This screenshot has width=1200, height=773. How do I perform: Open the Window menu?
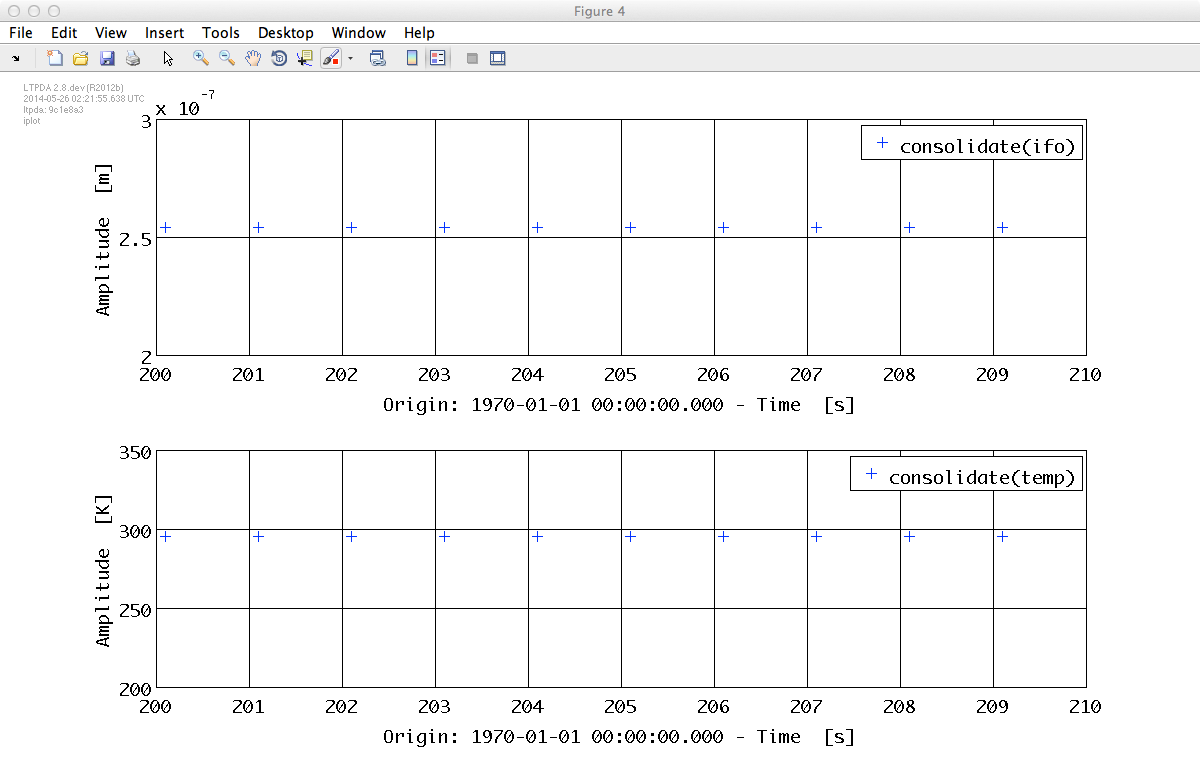pyautogui.click(x=359, y=33)
